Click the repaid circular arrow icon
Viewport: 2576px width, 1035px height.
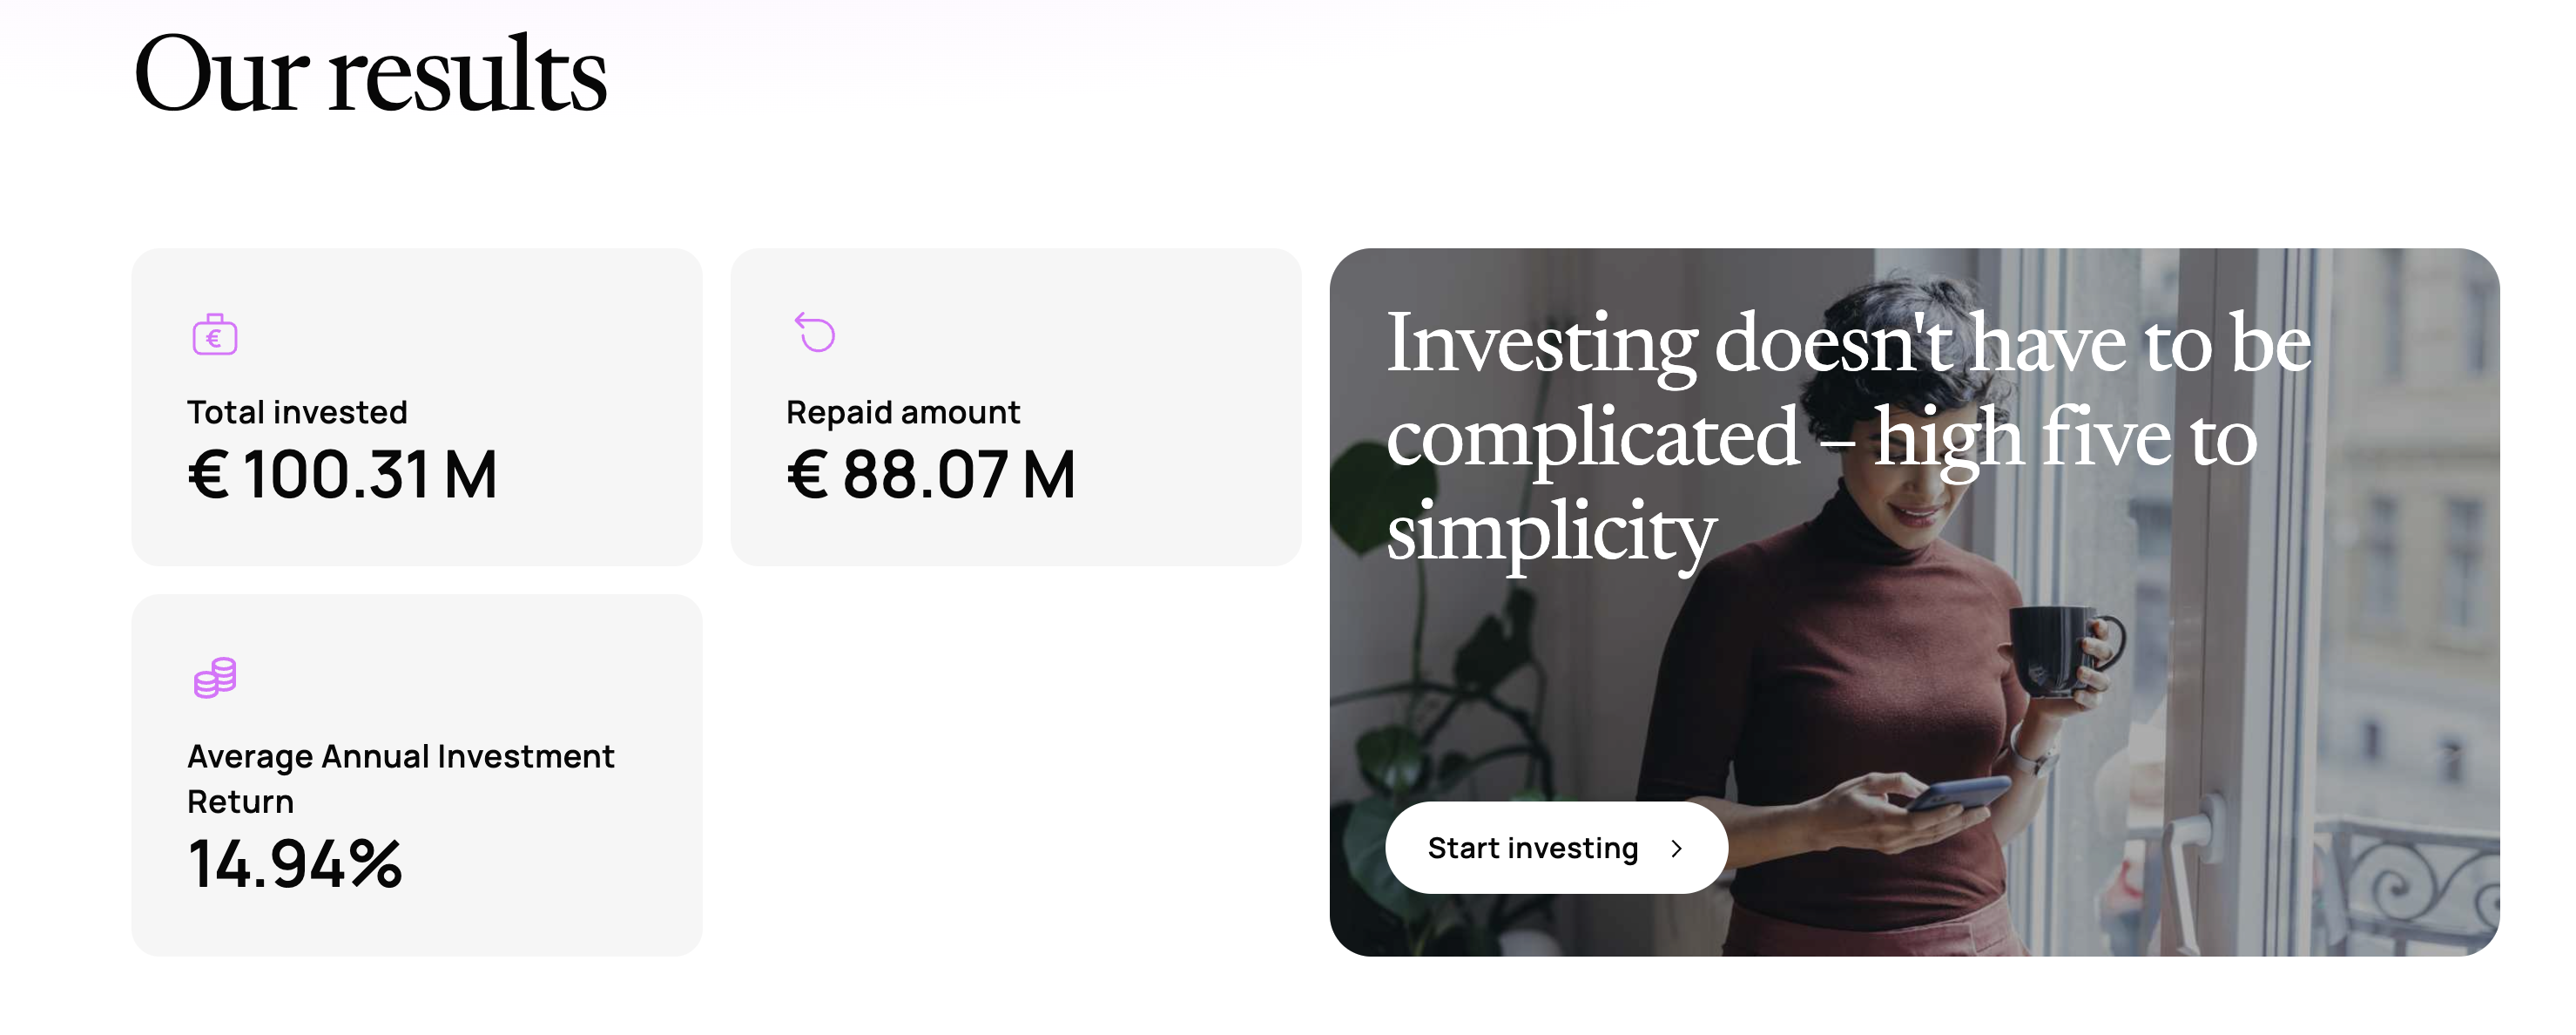(x=815, y=332)
